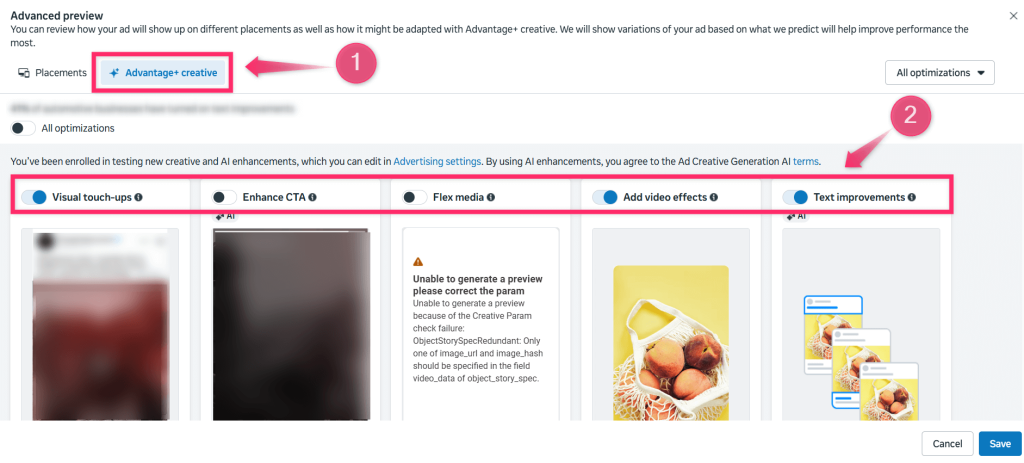
Task: Switch to the Placements tab
Action: pos(52,72)
